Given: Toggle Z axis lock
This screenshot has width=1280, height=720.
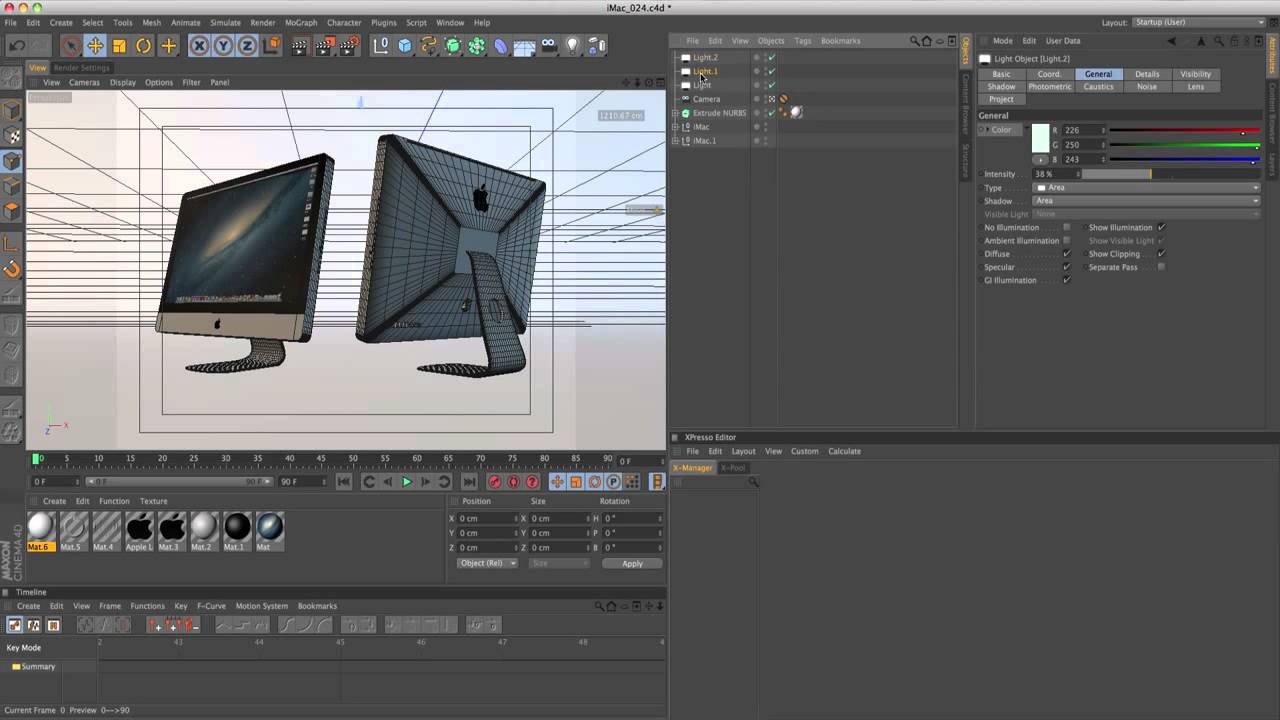Looking at the screenshot, I should pyautogui.click(x=247, y=45).
